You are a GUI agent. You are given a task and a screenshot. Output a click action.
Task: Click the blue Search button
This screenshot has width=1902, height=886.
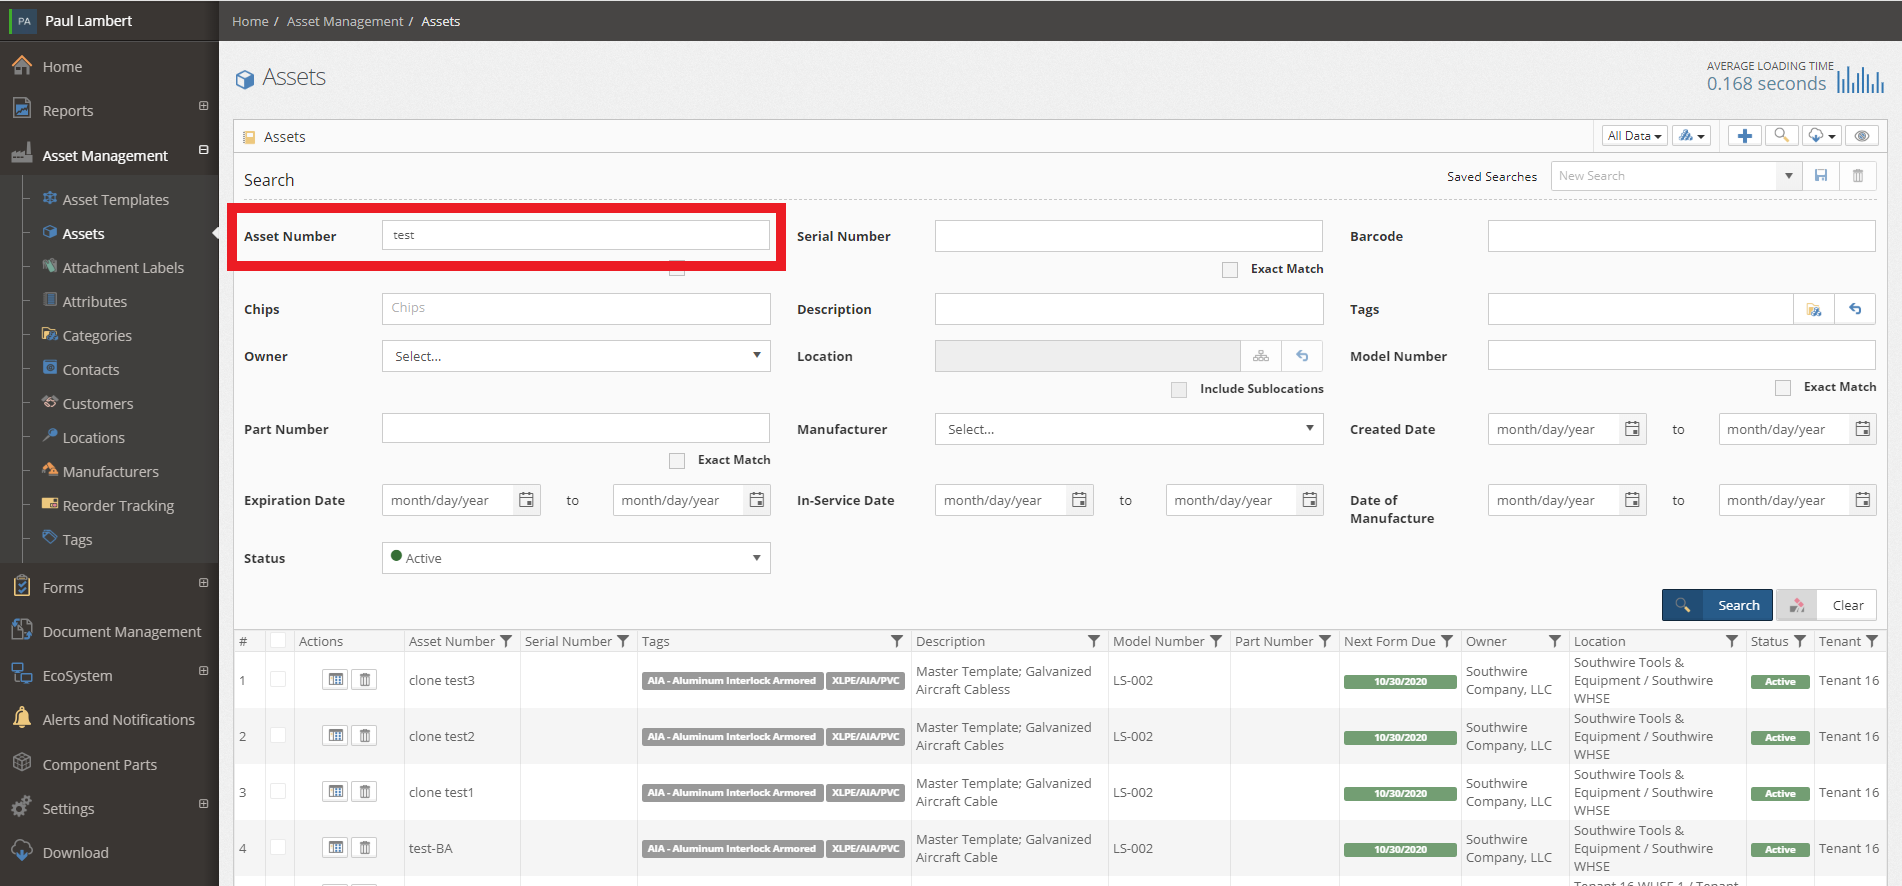[1717, 605]
